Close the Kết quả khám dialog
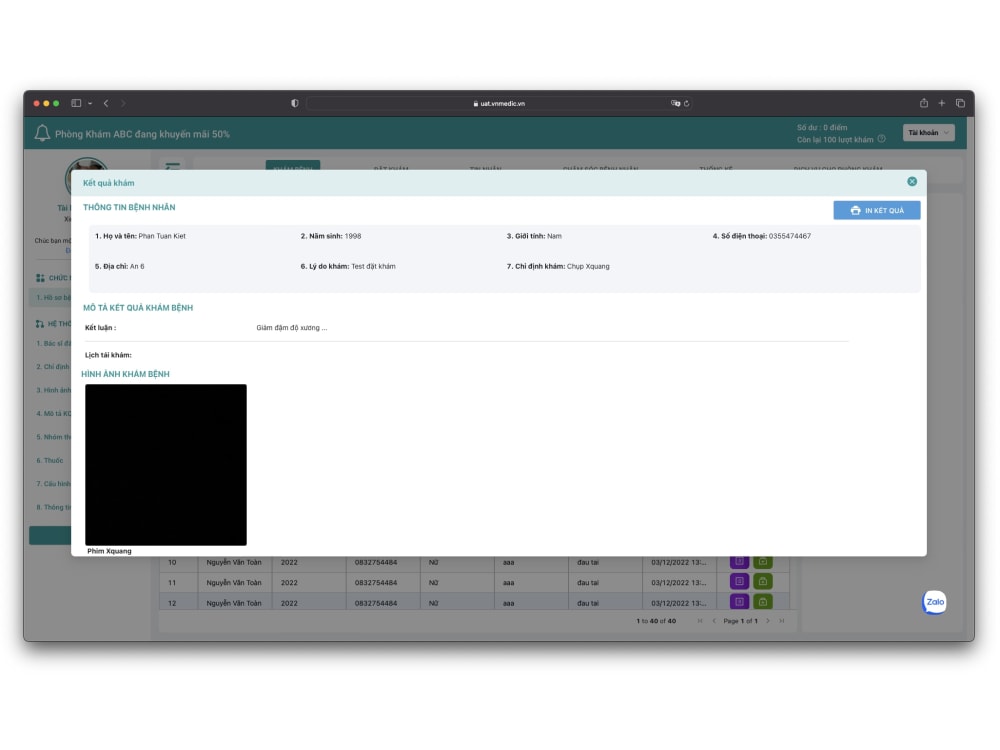 [x=911, y=182]
